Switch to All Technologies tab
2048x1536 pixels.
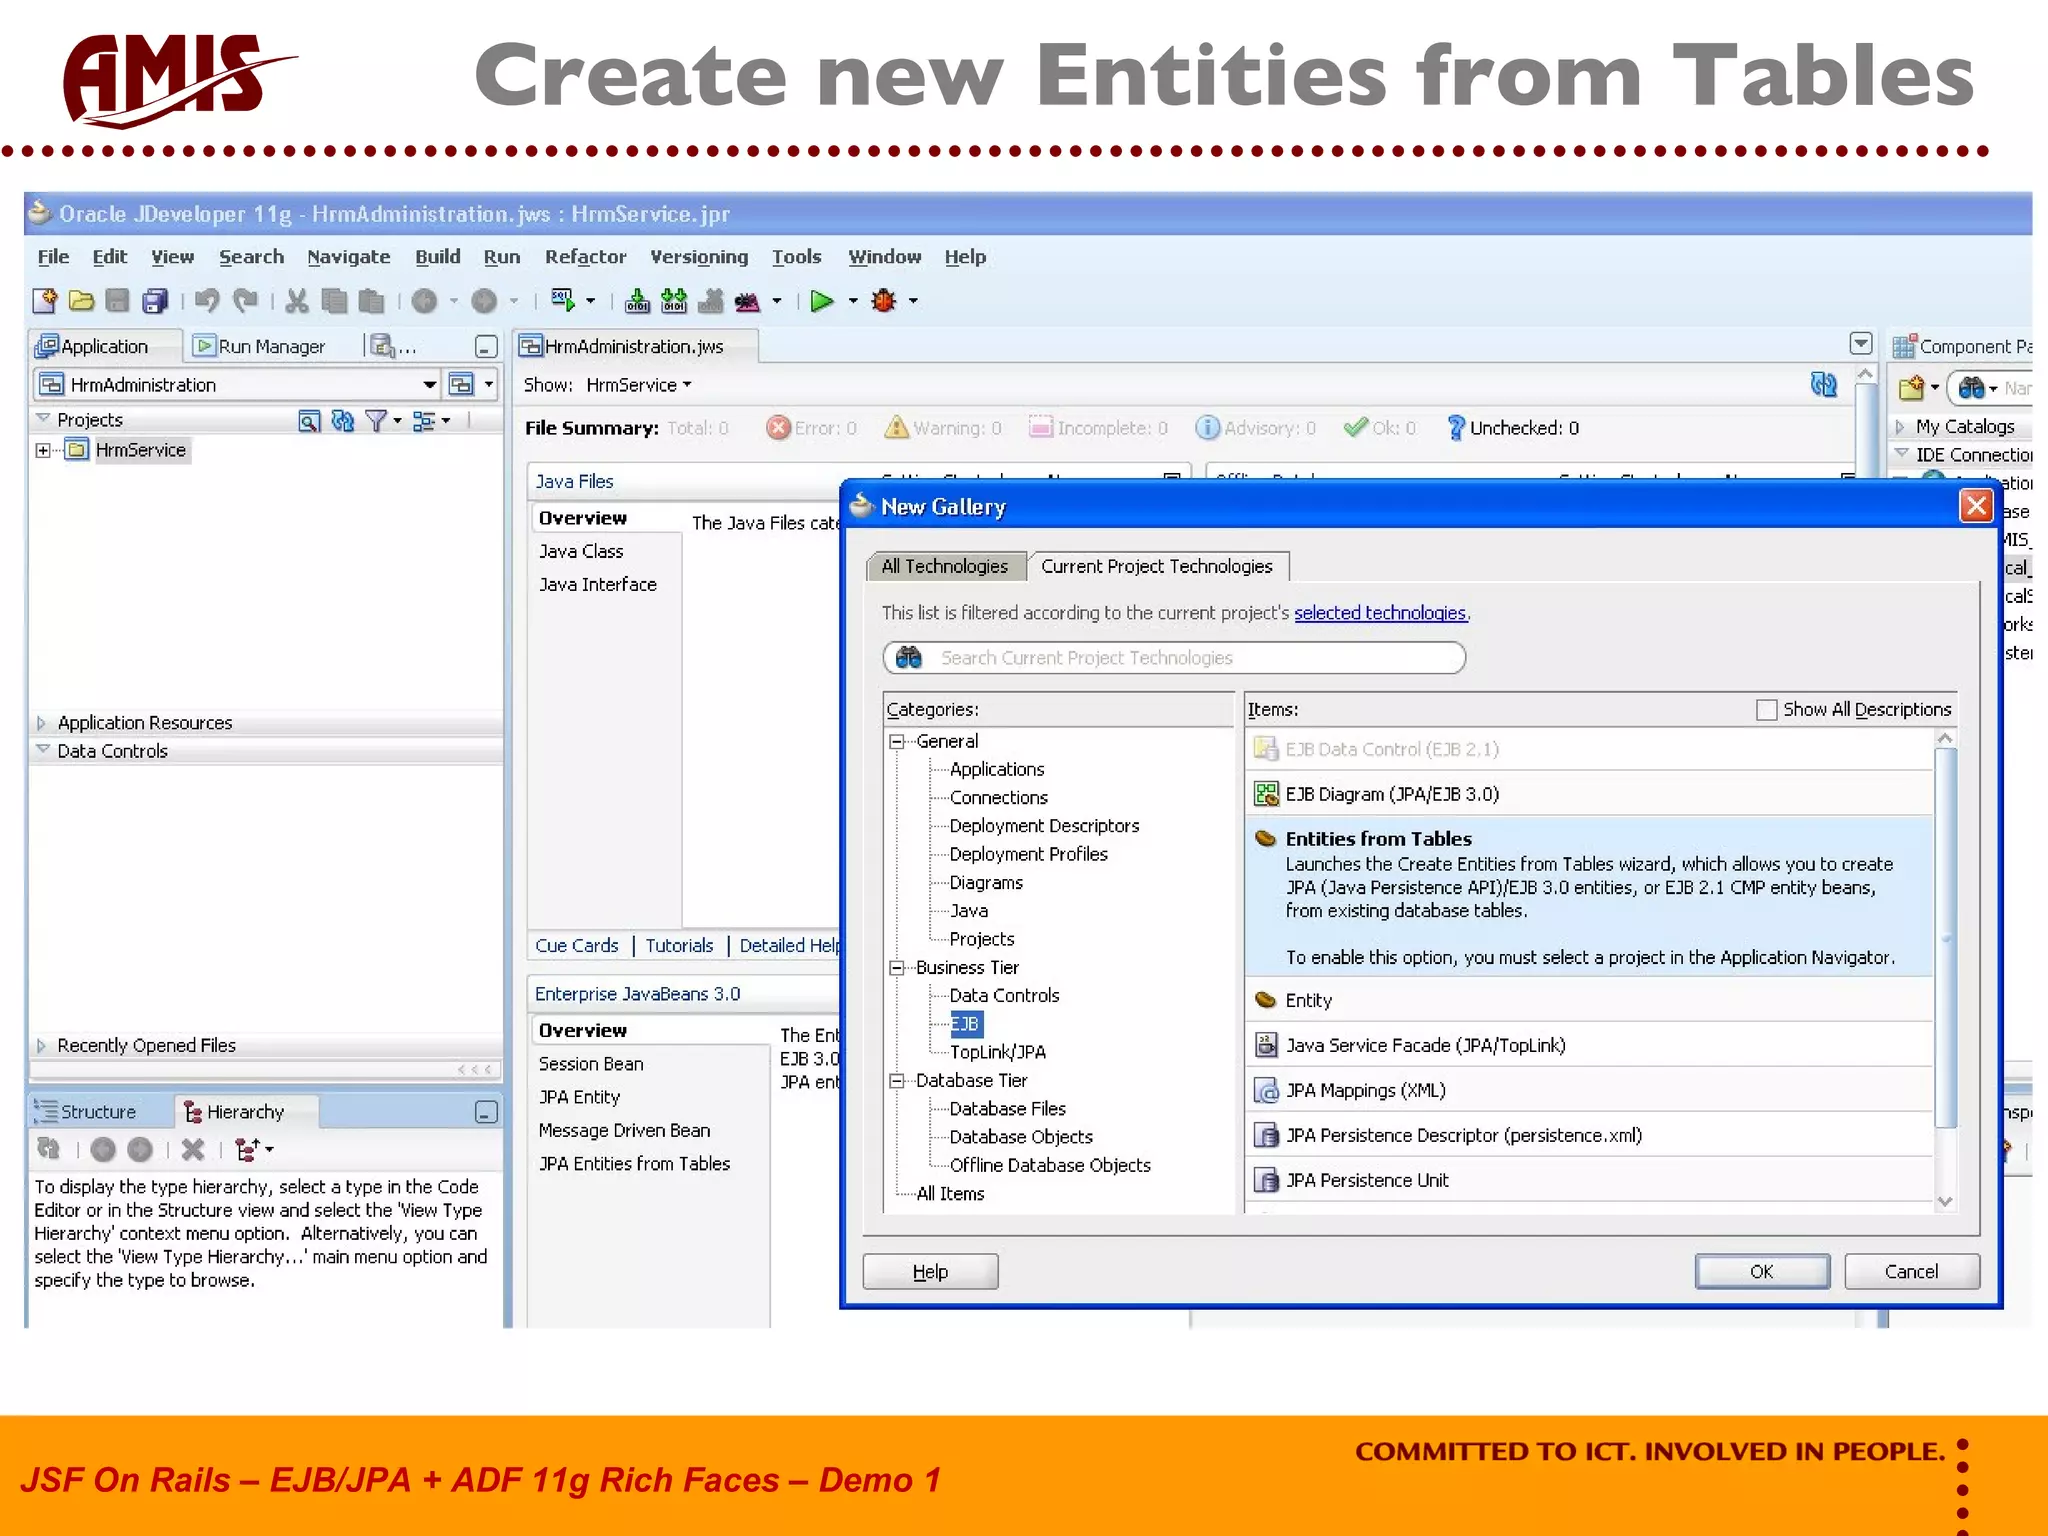pos(945,566)
